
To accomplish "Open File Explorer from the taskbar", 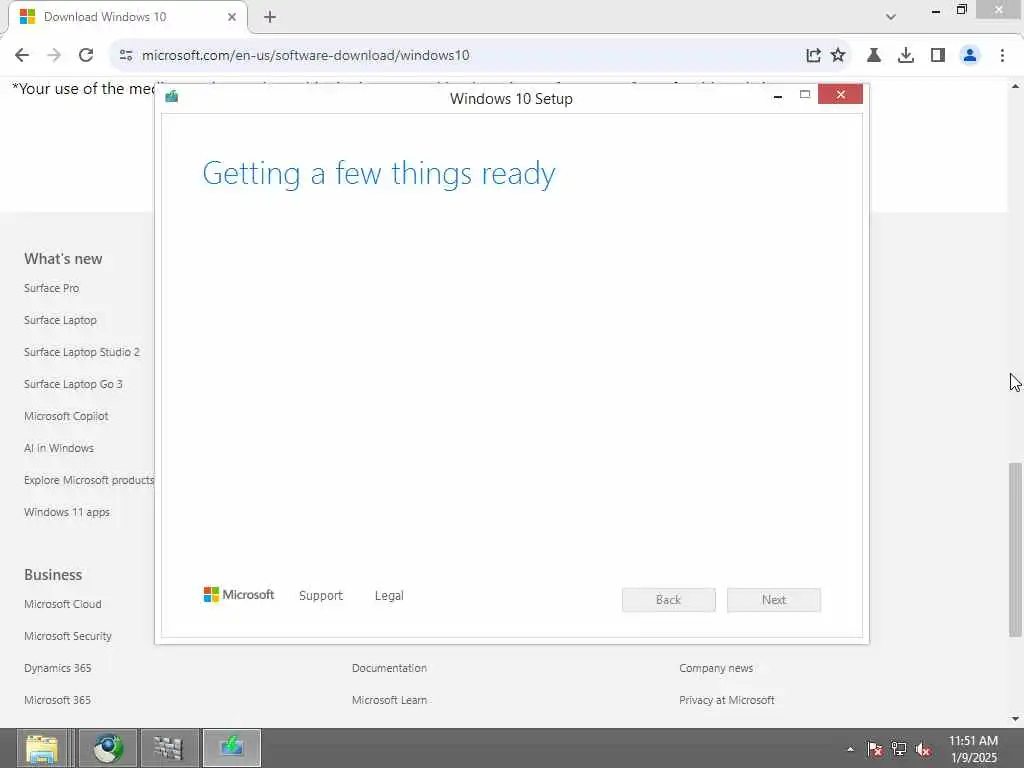I will (42, 748).
